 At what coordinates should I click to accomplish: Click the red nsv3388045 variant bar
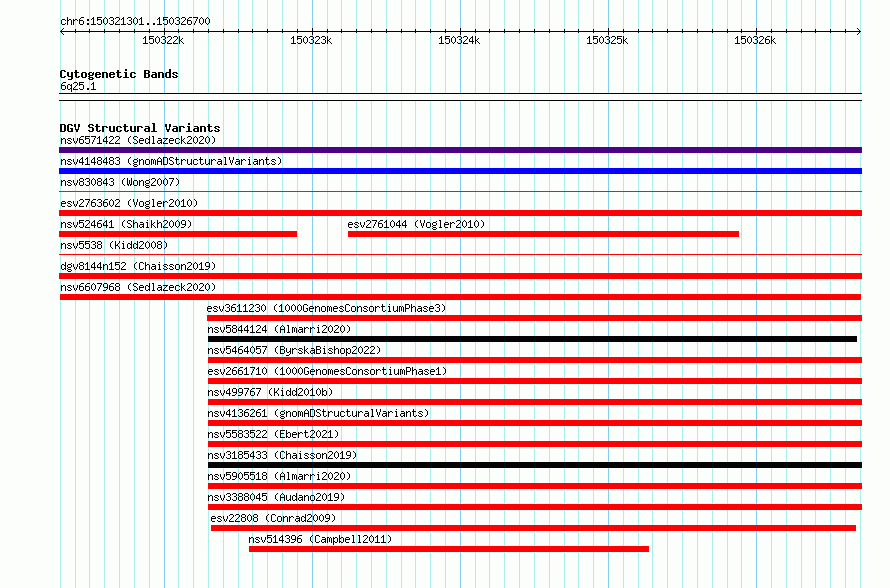535,507
